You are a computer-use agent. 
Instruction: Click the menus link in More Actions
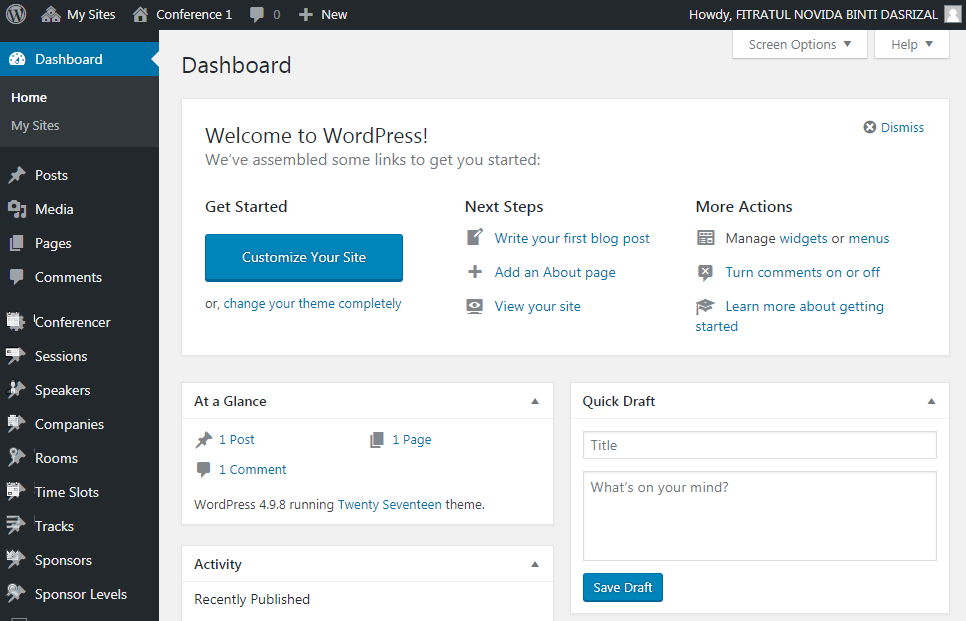[x=869, y=238]
